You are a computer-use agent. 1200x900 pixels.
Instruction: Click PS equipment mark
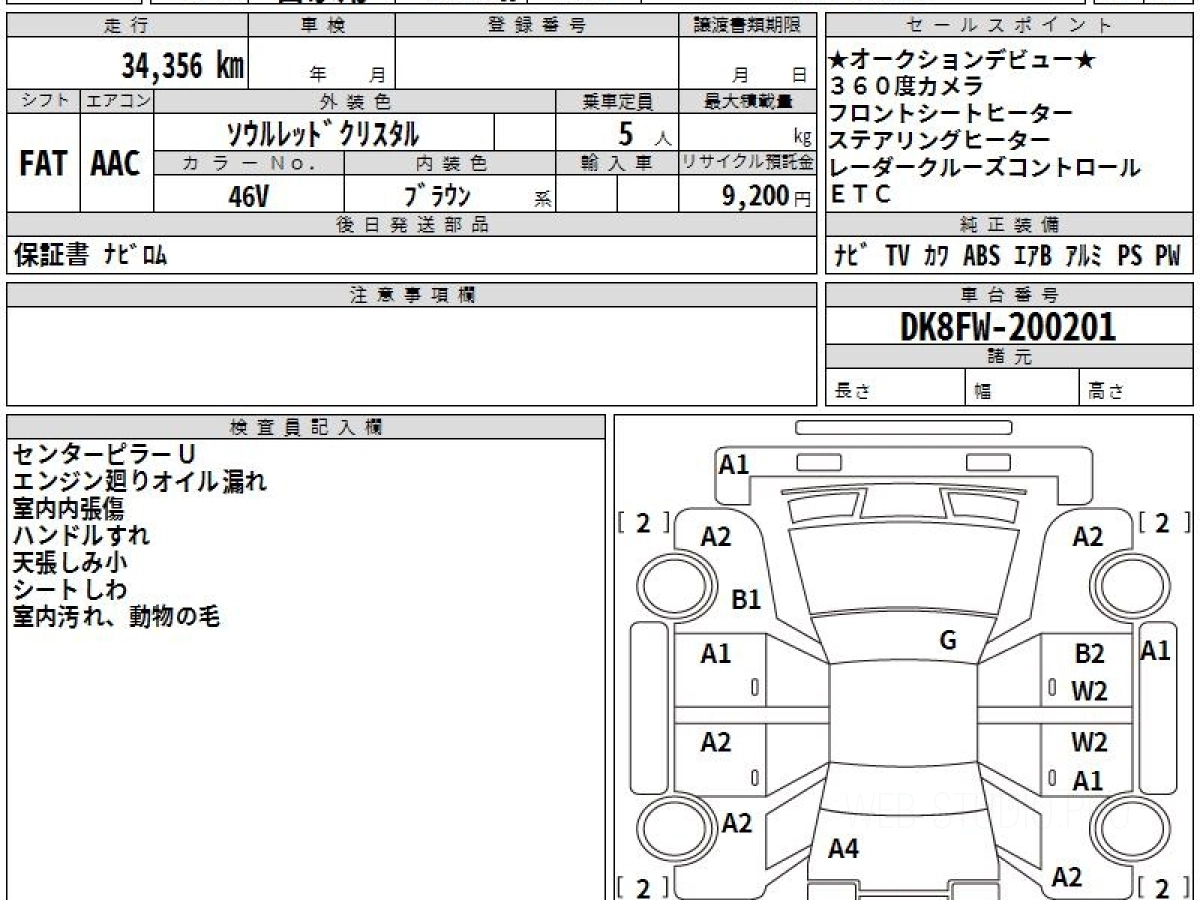[1130, 256]
